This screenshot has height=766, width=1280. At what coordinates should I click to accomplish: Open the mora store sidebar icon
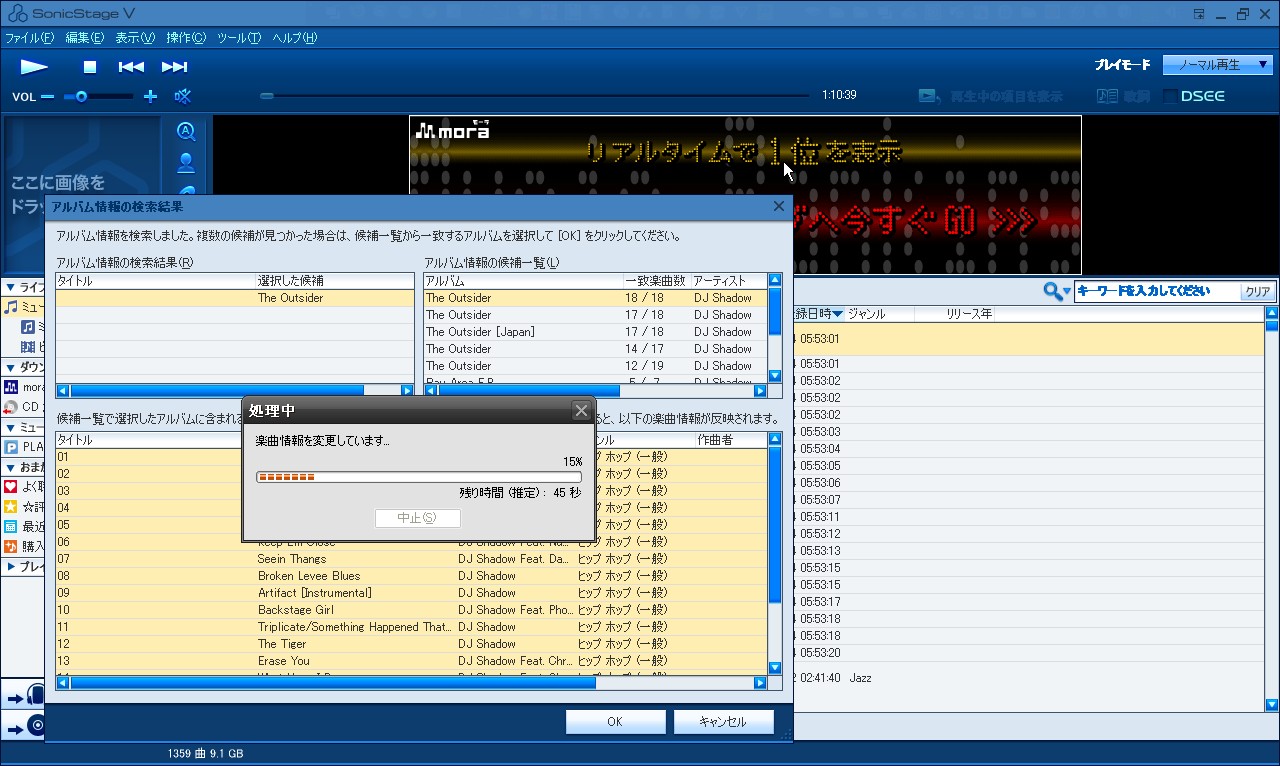pyautogui.click(x=11, y=387)
